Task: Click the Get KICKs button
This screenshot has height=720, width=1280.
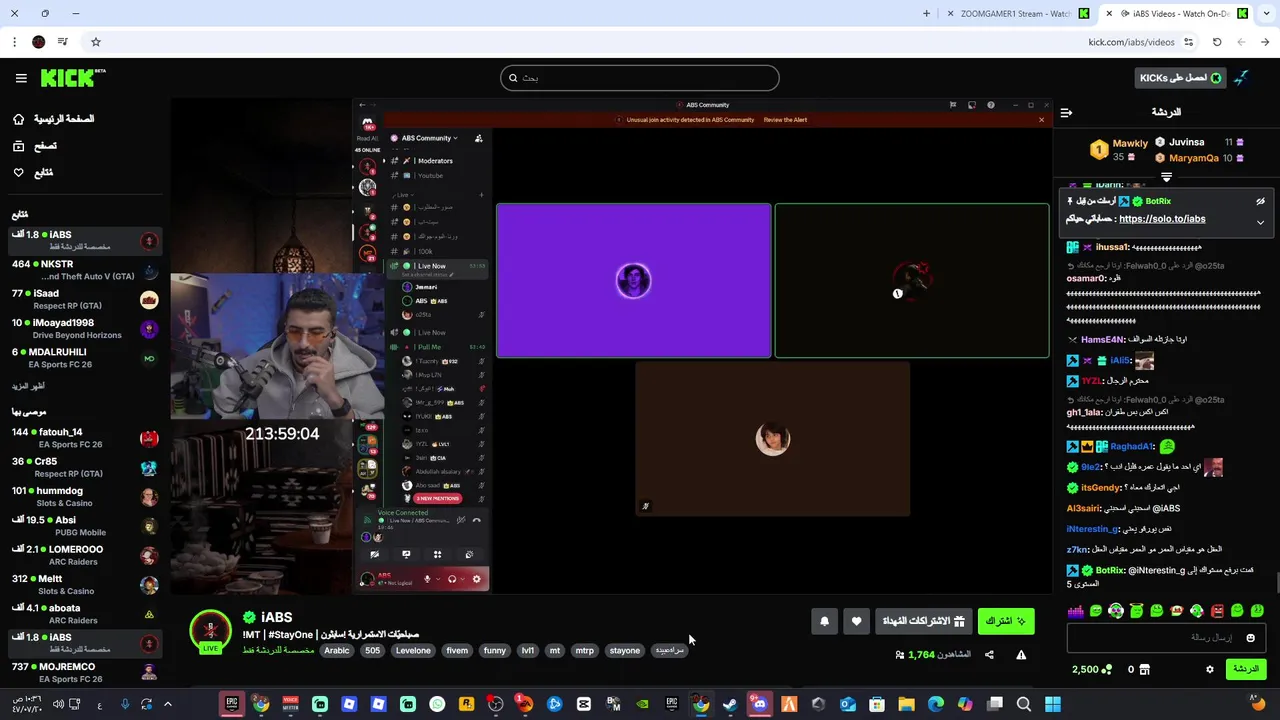Action: tap(1181, 78)
